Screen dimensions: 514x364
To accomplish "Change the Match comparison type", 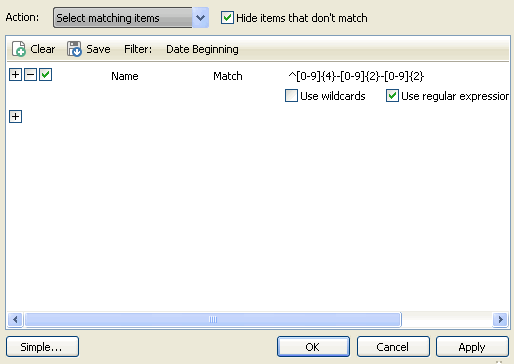I will (x=228, y=76).
